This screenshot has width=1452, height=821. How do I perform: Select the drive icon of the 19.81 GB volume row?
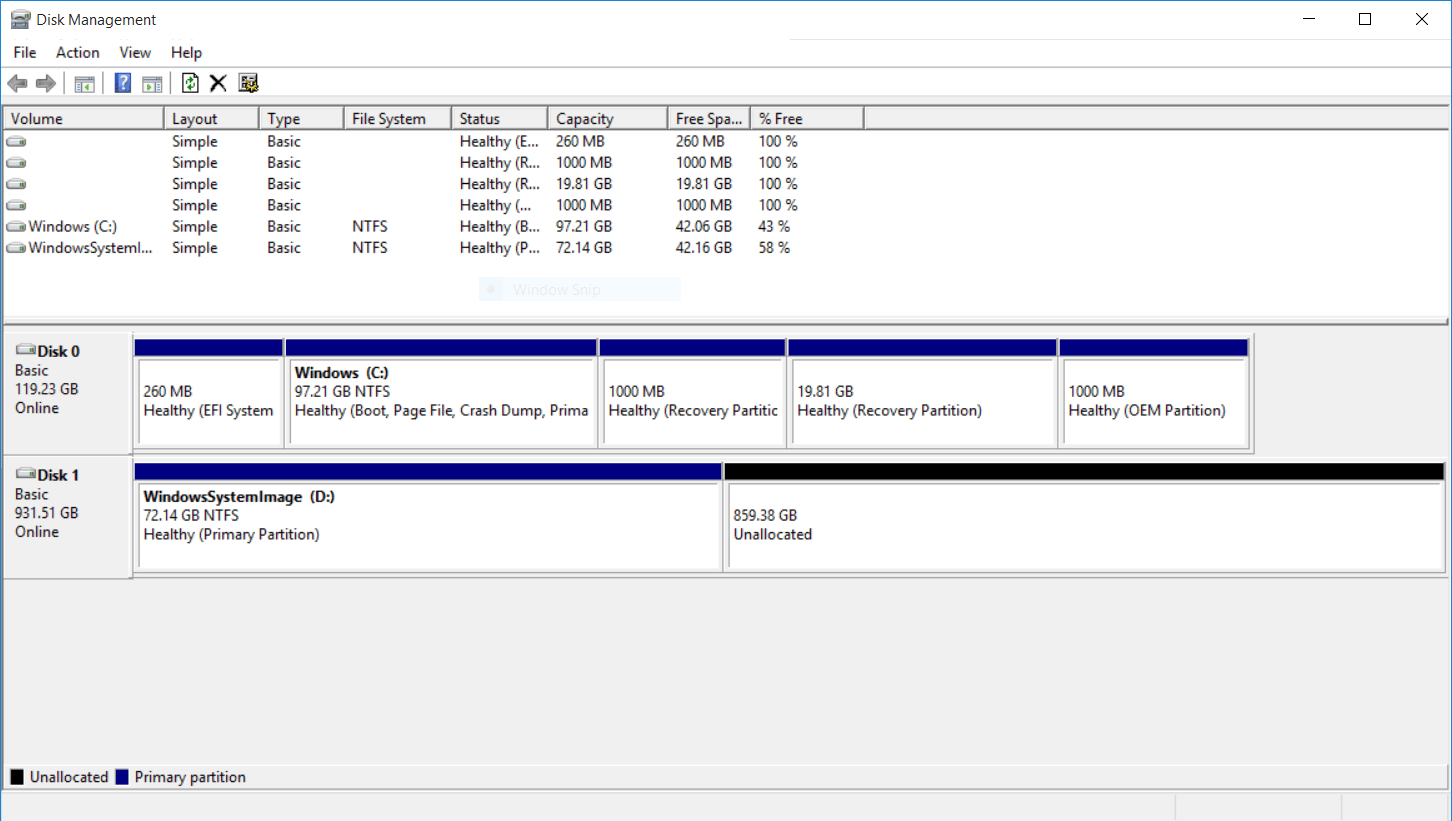(x=16, y=184)
